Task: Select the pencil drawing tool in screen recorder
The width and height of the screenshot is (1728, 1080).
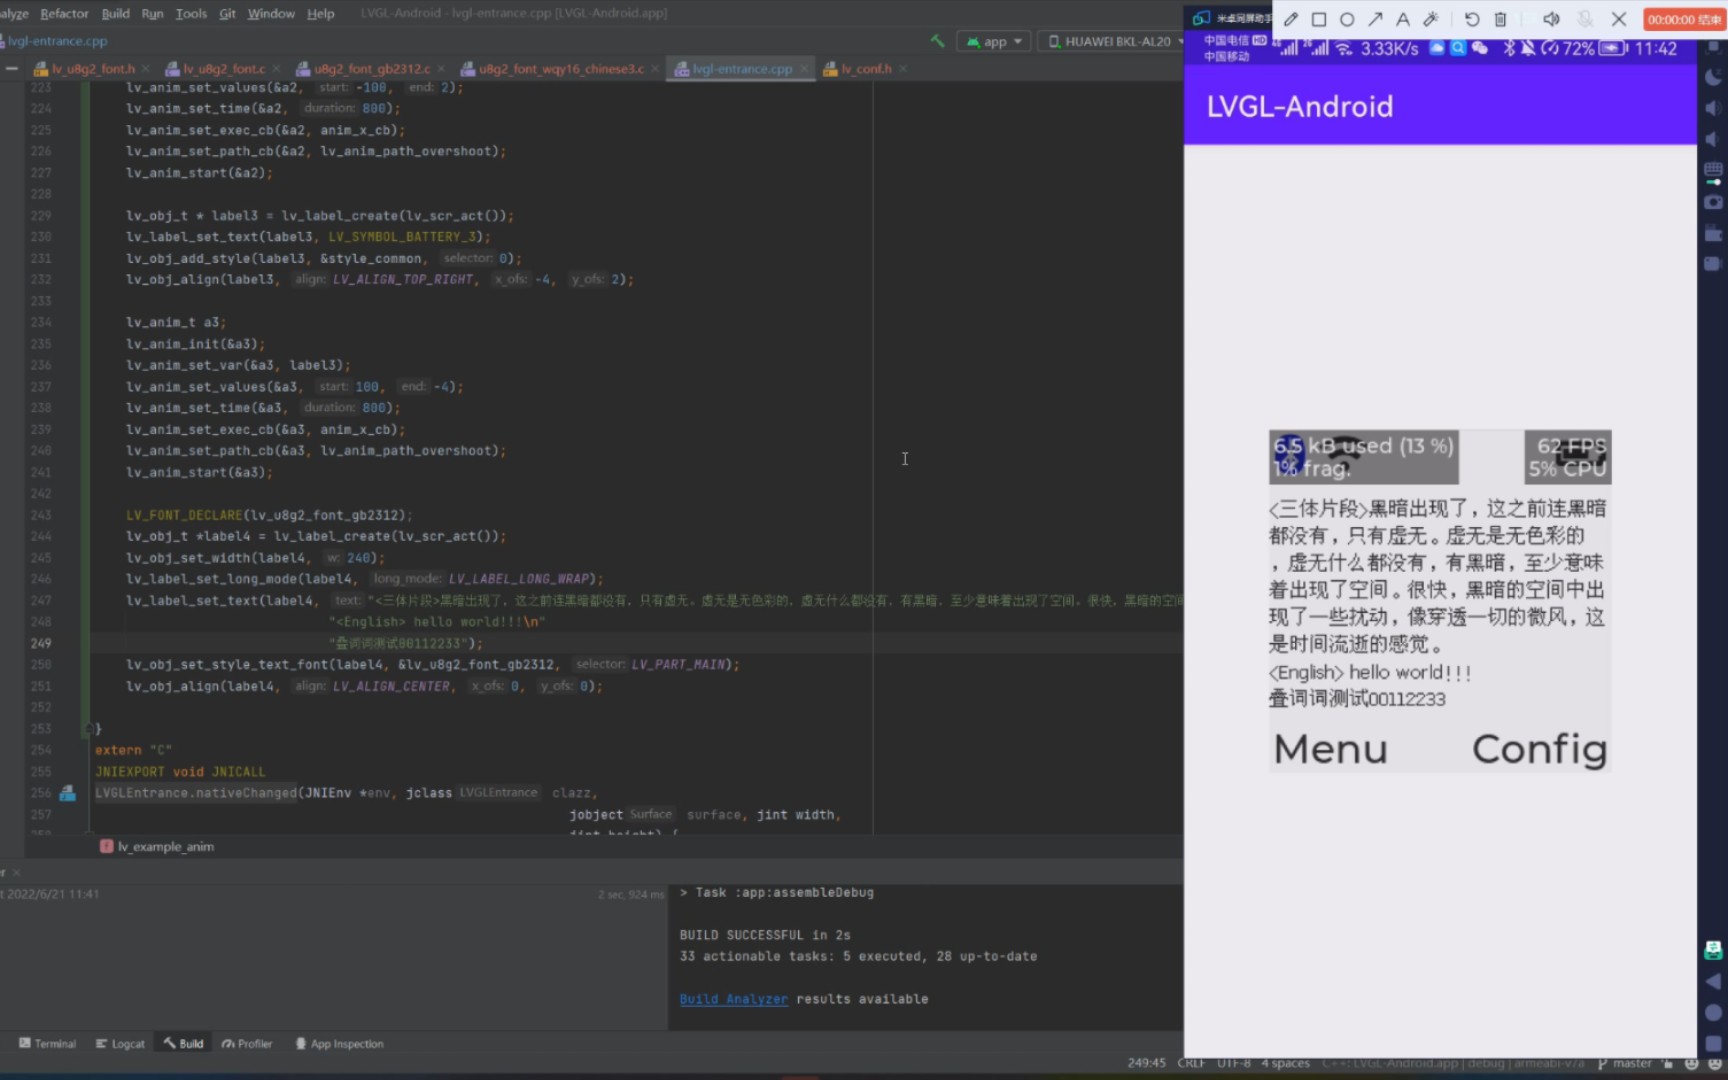Action: (1291, 19)
